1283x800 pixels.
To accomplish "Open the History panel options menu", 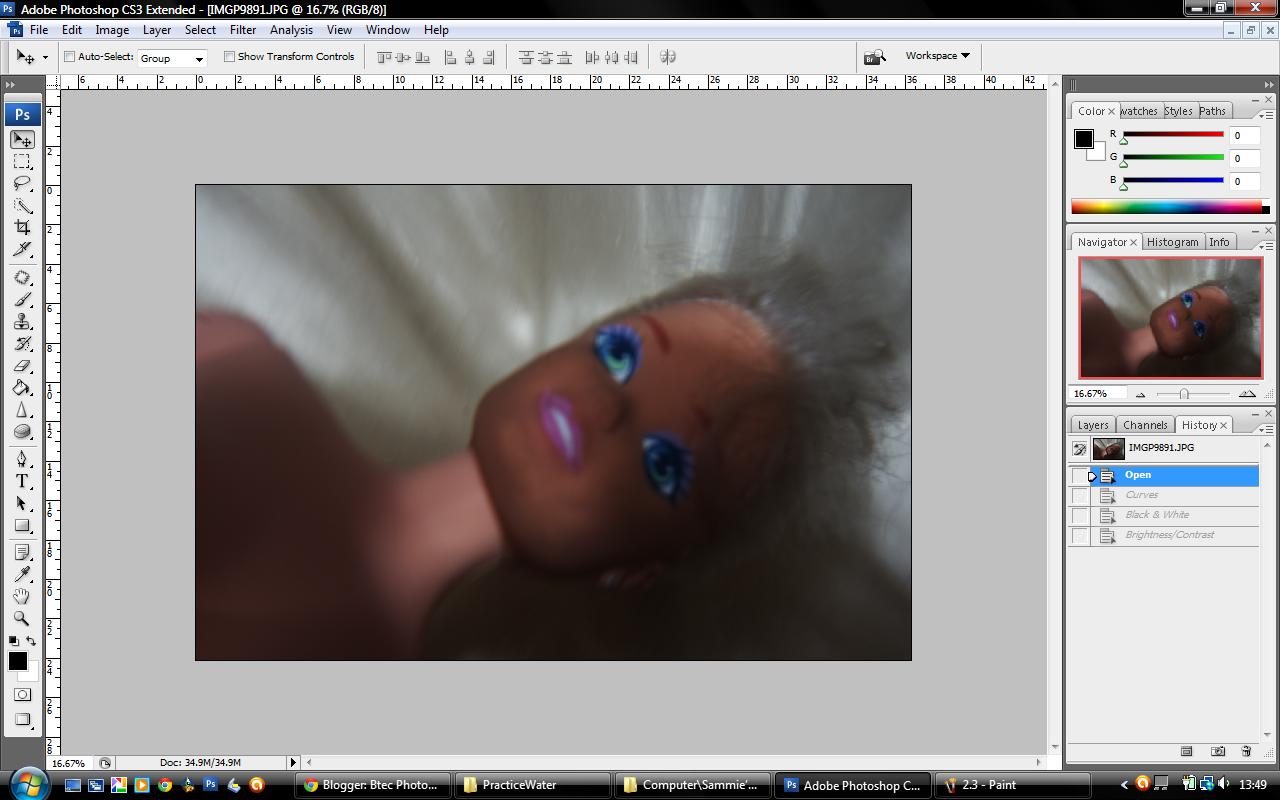I will (1265, 429).
